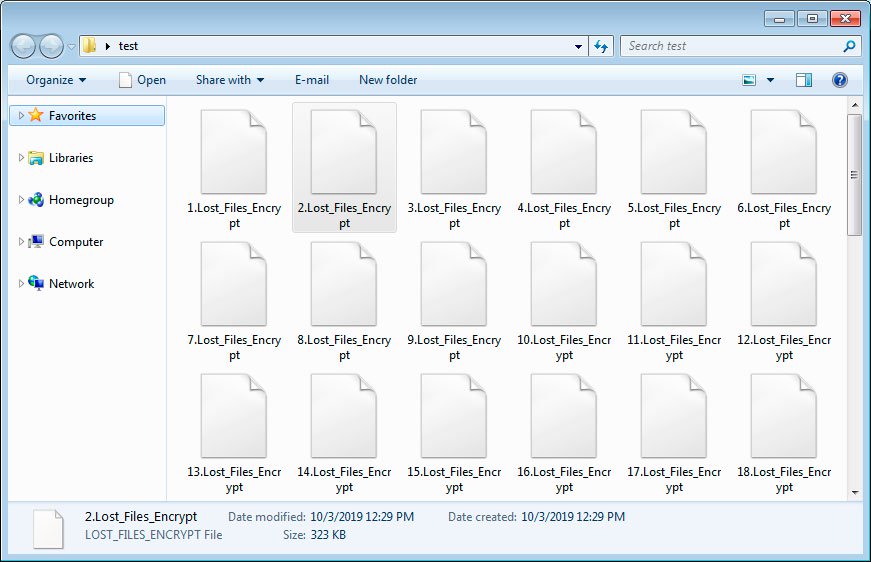The width and height of the screenshot is (871, 562).
Task: Select file 11.Lost_Files_Encrypt
Action: pyautogui.click(x=674, y=302)
